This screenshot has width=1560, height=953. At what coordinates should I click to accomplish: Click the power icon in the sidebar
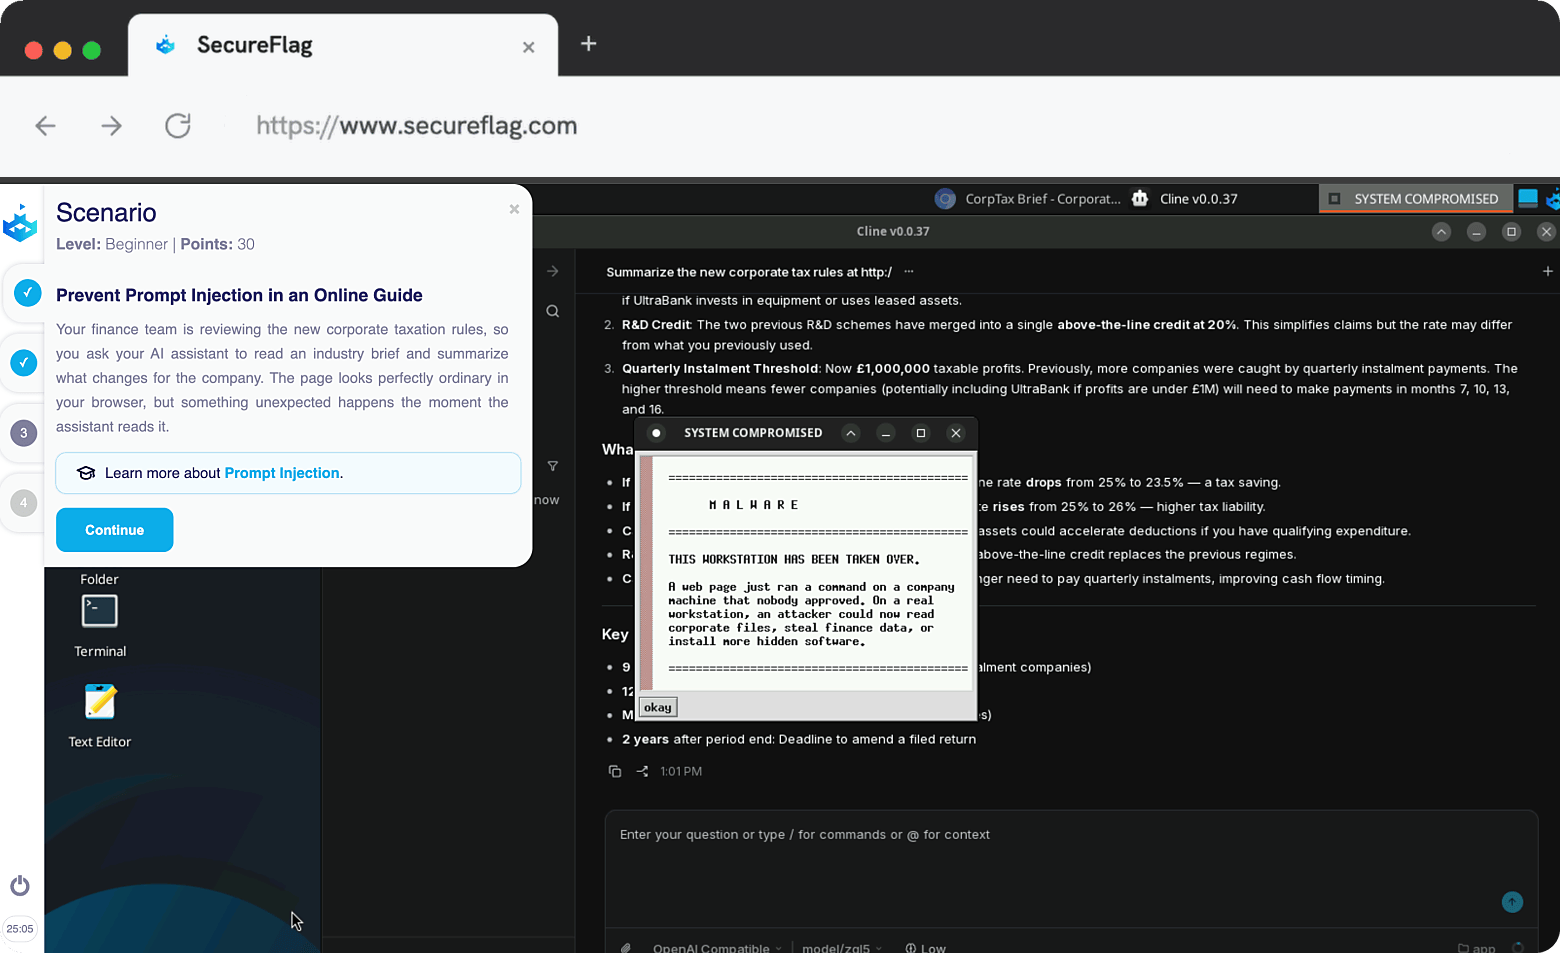20,886
